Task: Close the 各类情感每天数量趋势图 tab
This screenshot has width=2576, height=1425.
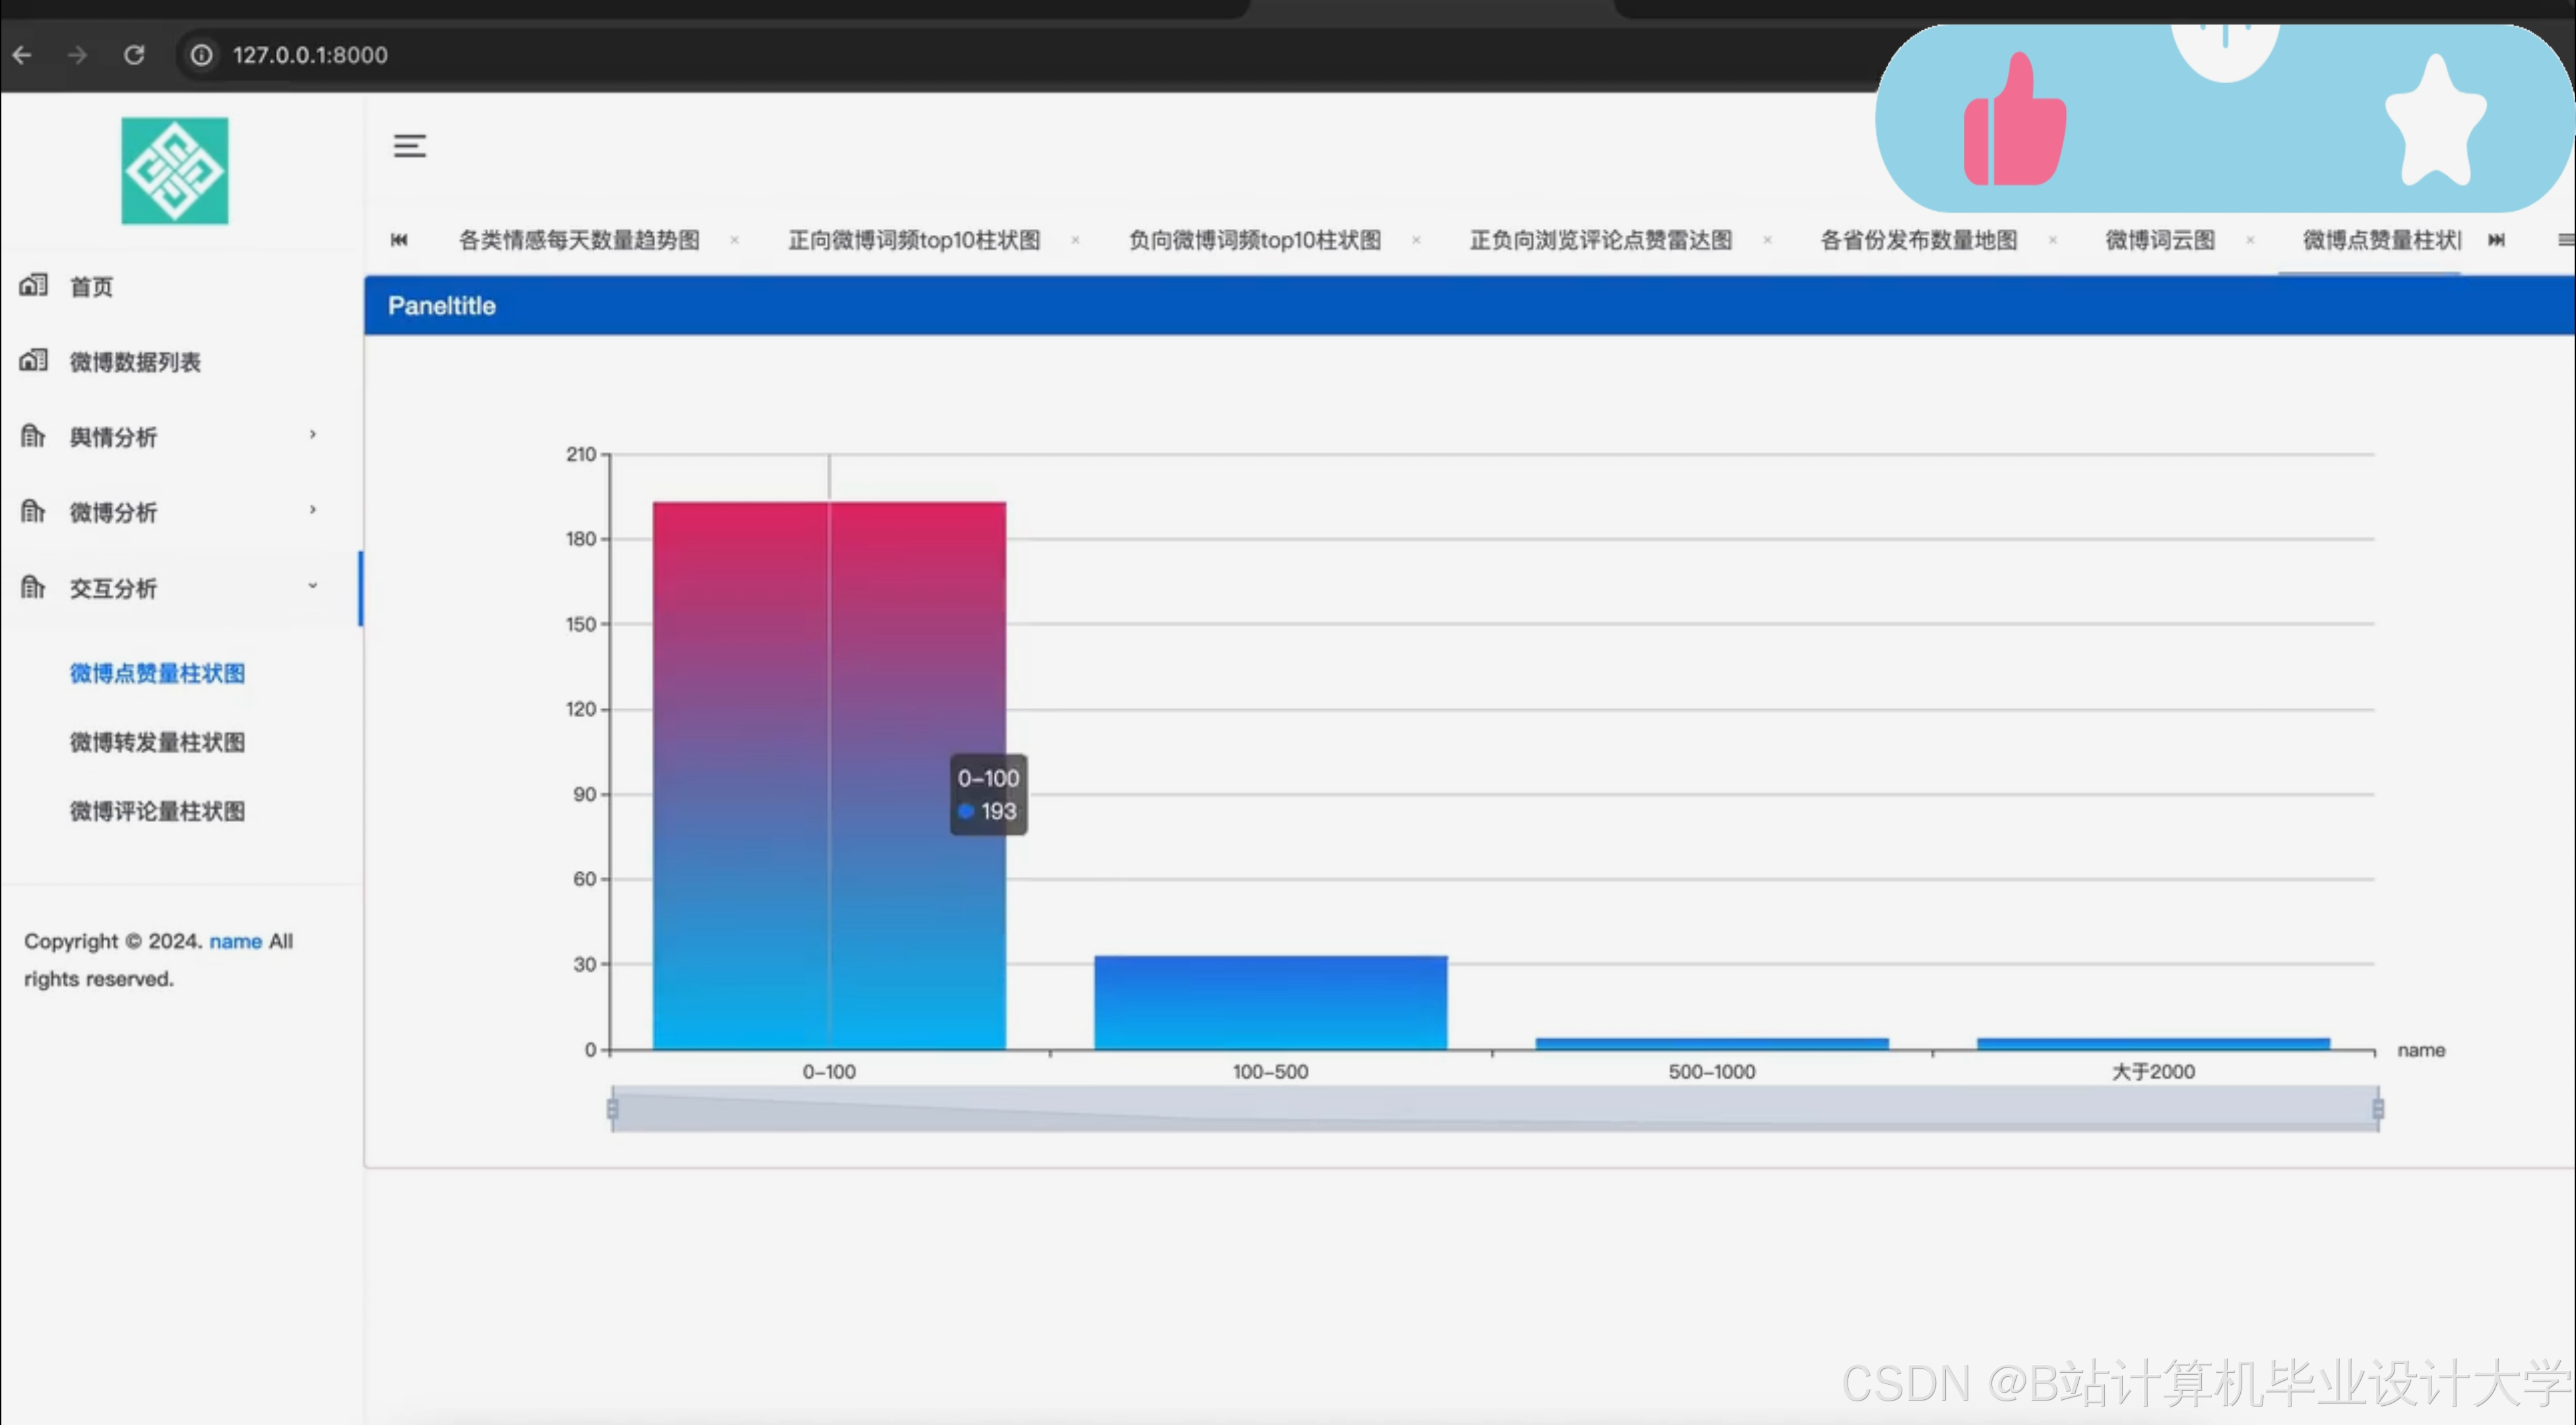Action: (734, 240)
